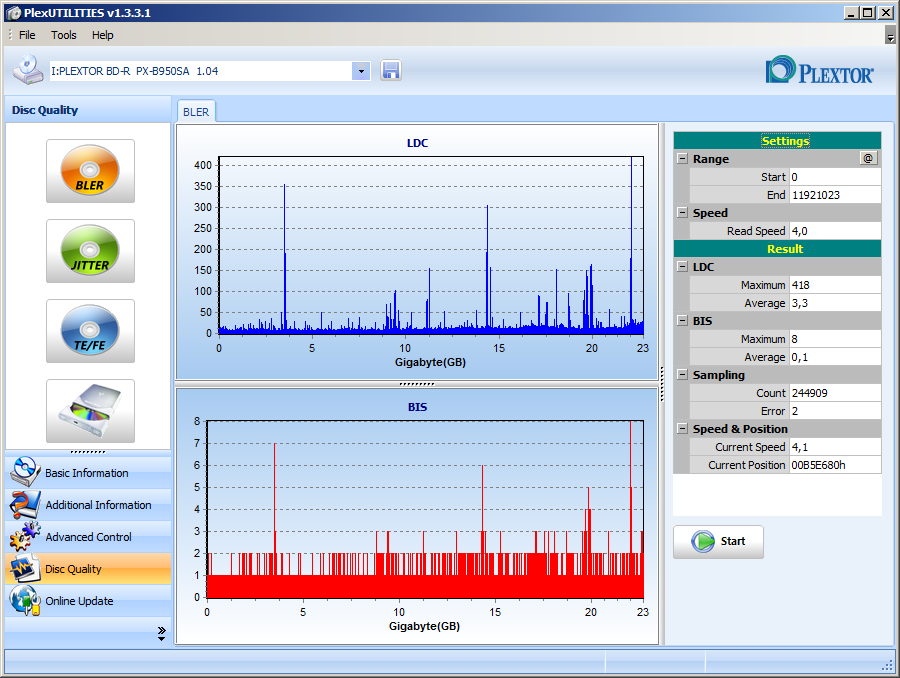Screen dimensions: 900x678
Task: Open Online Update section
Action: click(88, 601)
